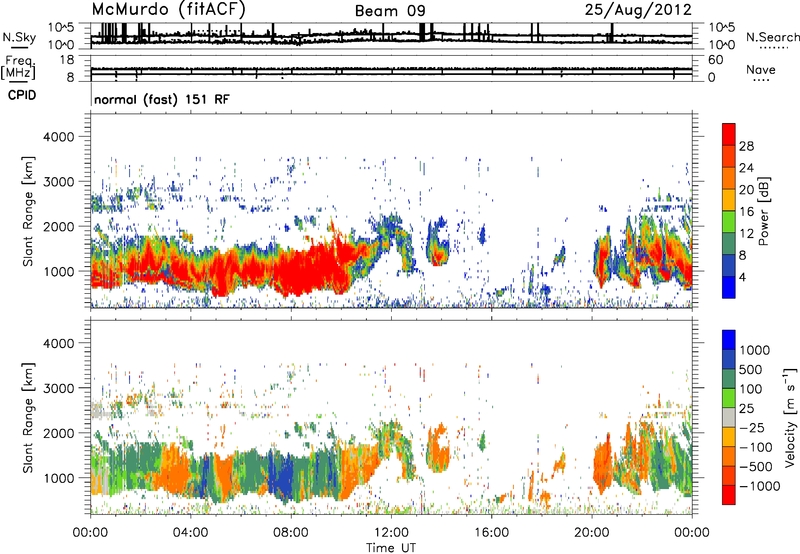Click the Nave legend label

761,69
